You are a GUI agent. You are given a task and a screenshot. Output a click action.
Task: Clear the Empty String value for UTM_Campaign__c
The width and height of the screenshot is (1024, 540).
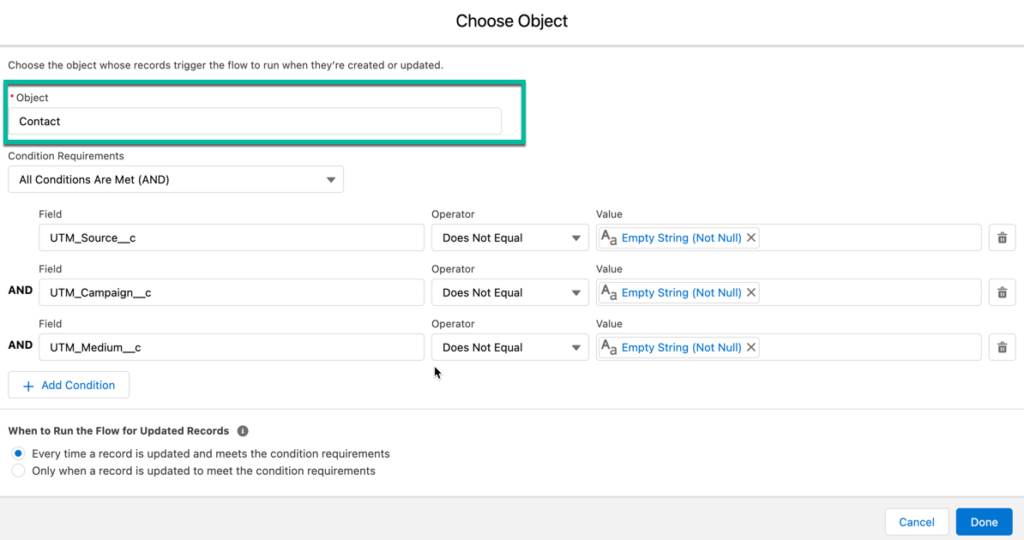[751, 293]
